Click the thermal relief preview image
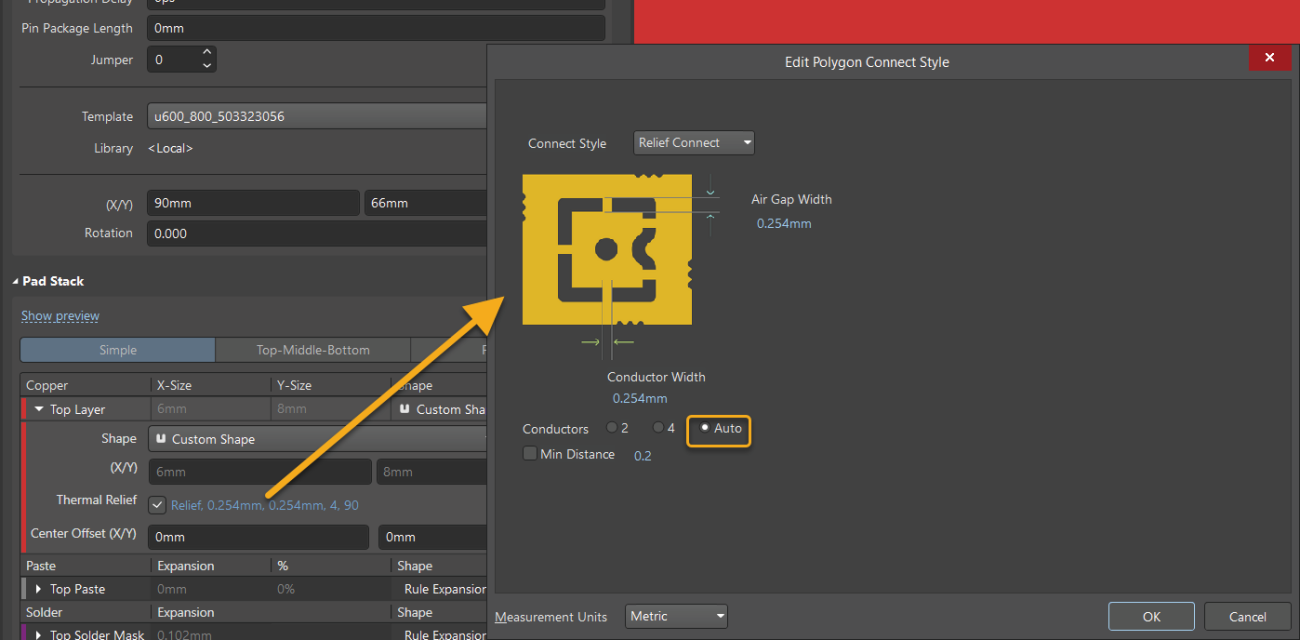 point(606,248)
